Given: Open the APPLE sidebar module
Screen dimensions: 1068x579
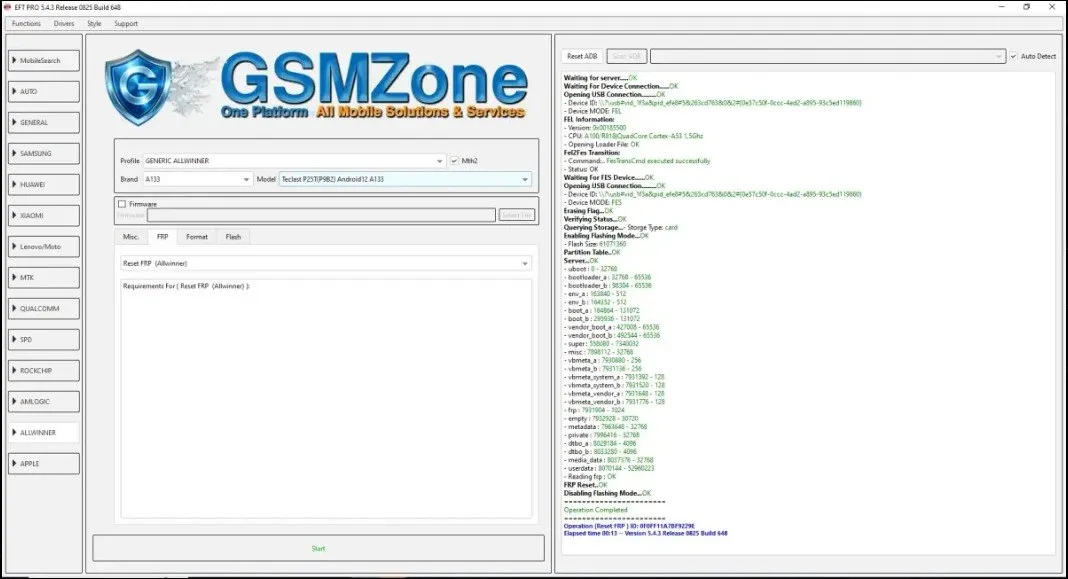Looking at the screenshot, I should pyautogui.click(x=43, y=463).
